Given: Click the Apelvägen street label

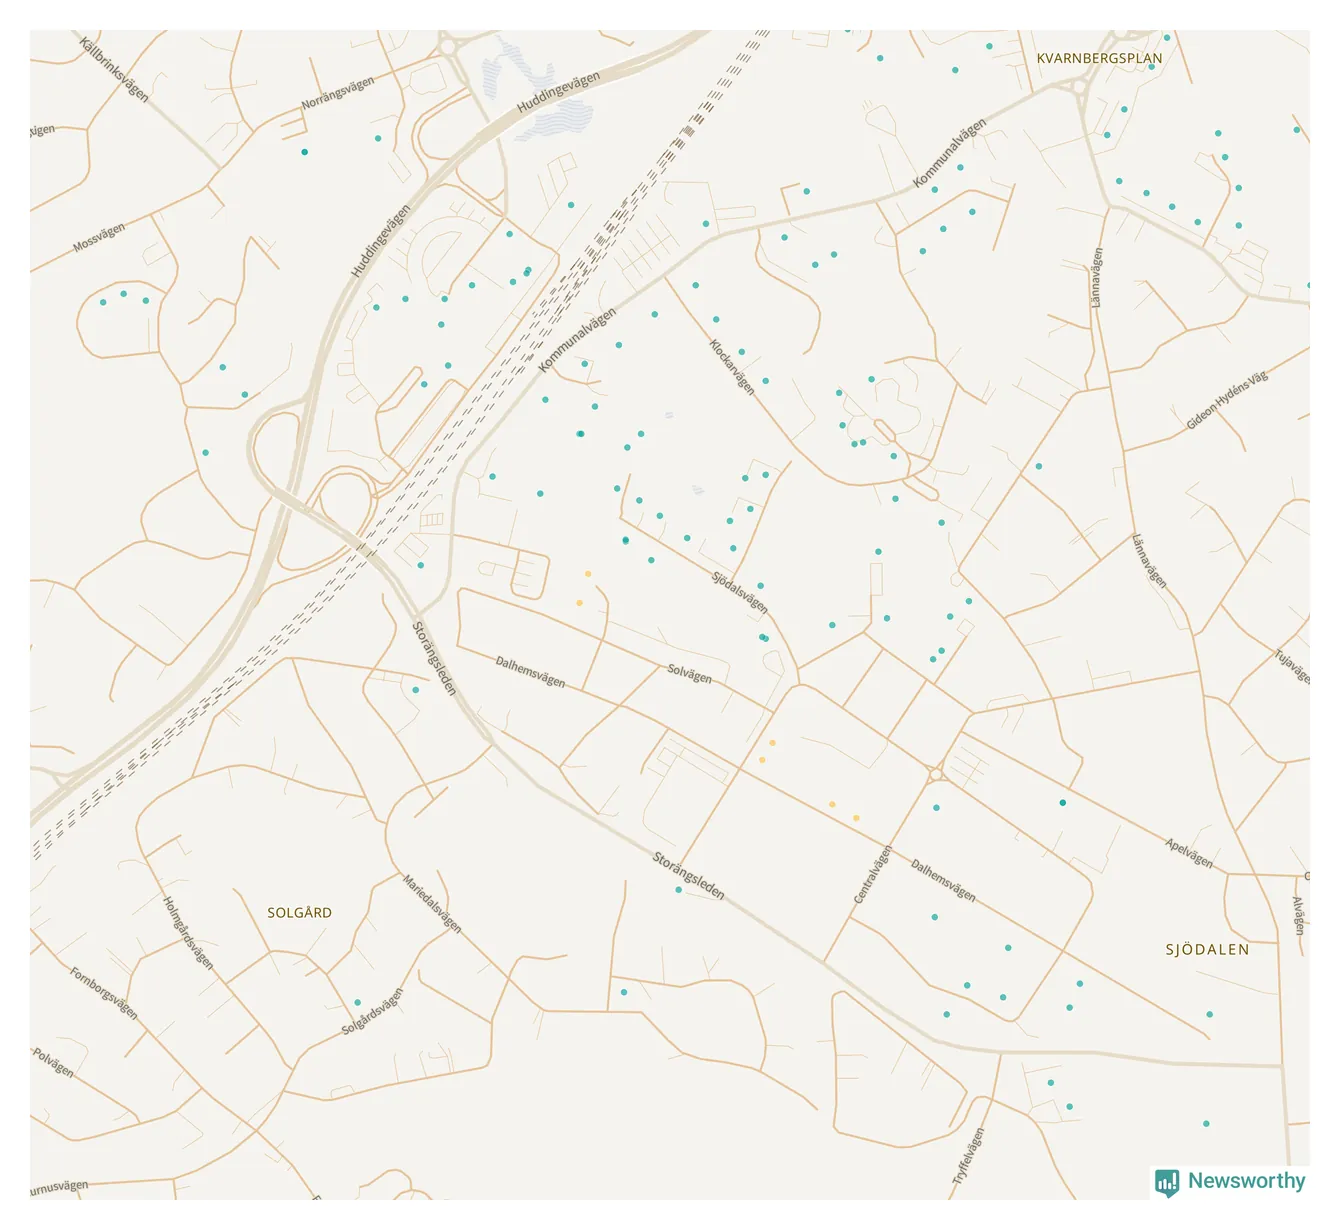Looking at the screenshot, I should pos(1189,853).
